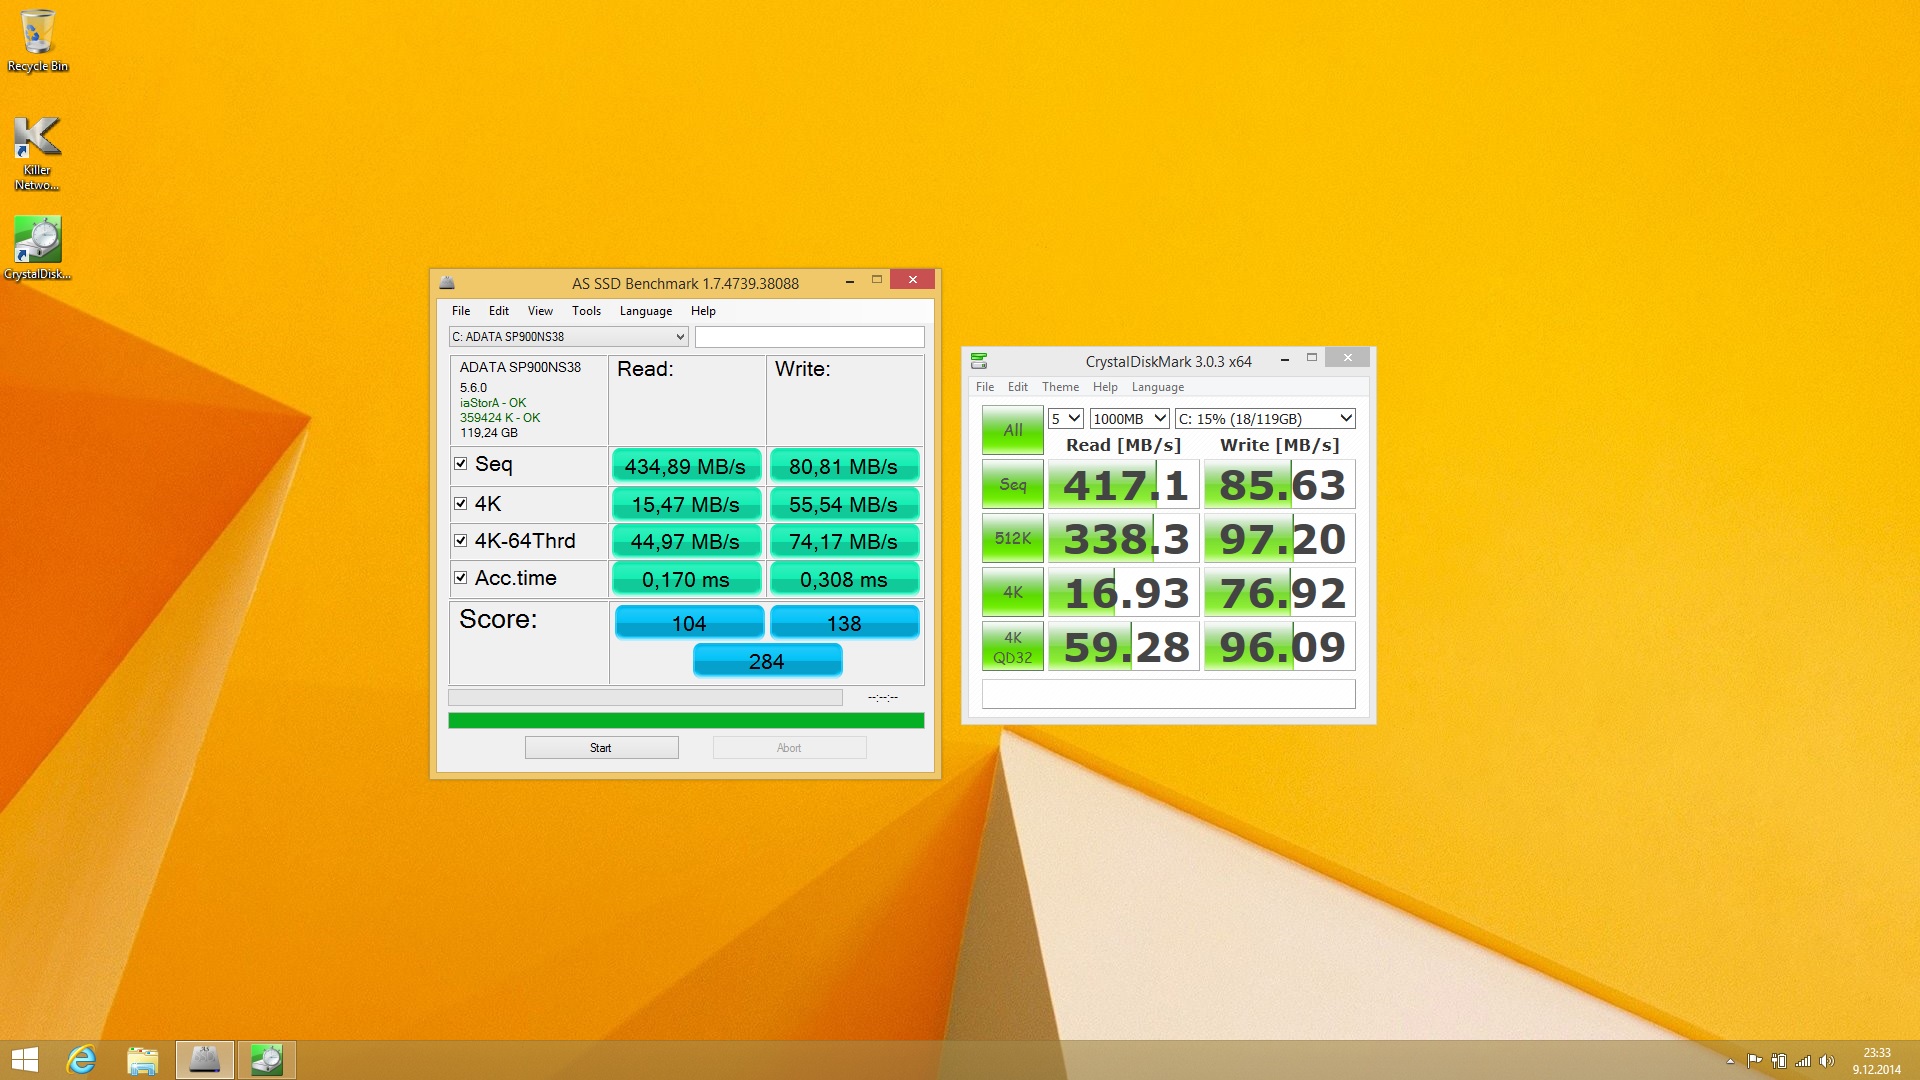
Task: Click CrystalDiskMark 4K QD32 write value 96.09
Action: [x=1280, y=647]
